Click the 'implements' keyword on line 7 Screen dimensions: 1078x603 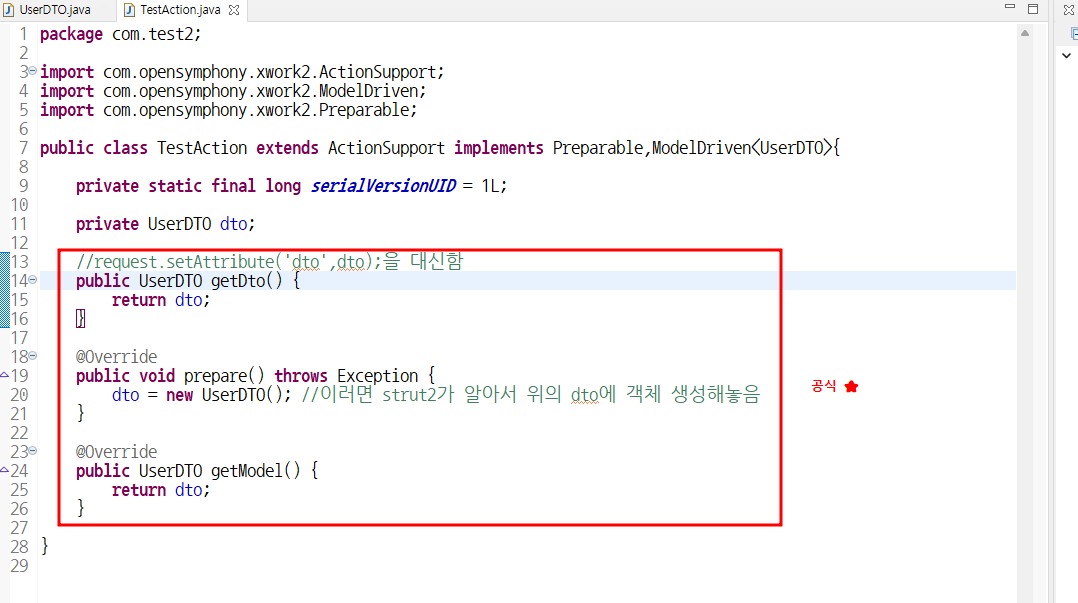498,148
